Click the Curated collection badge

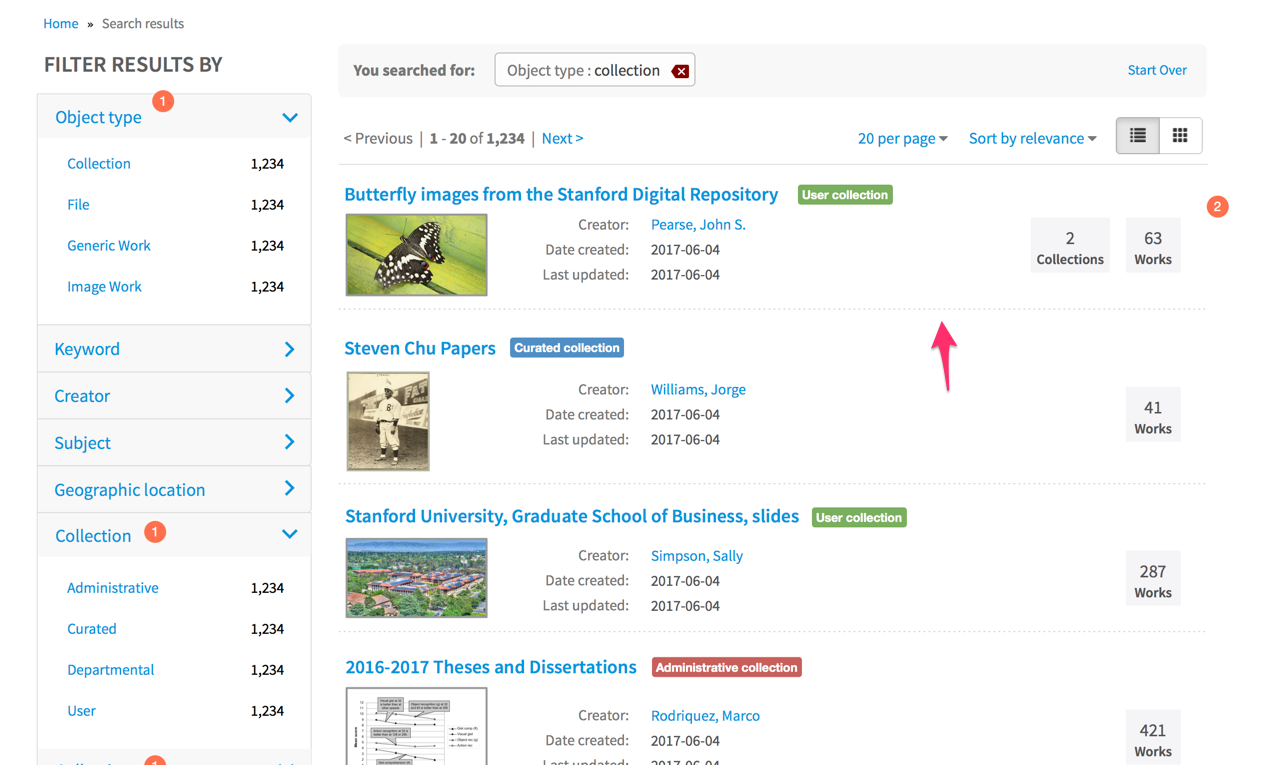click(x=567, y=348)
